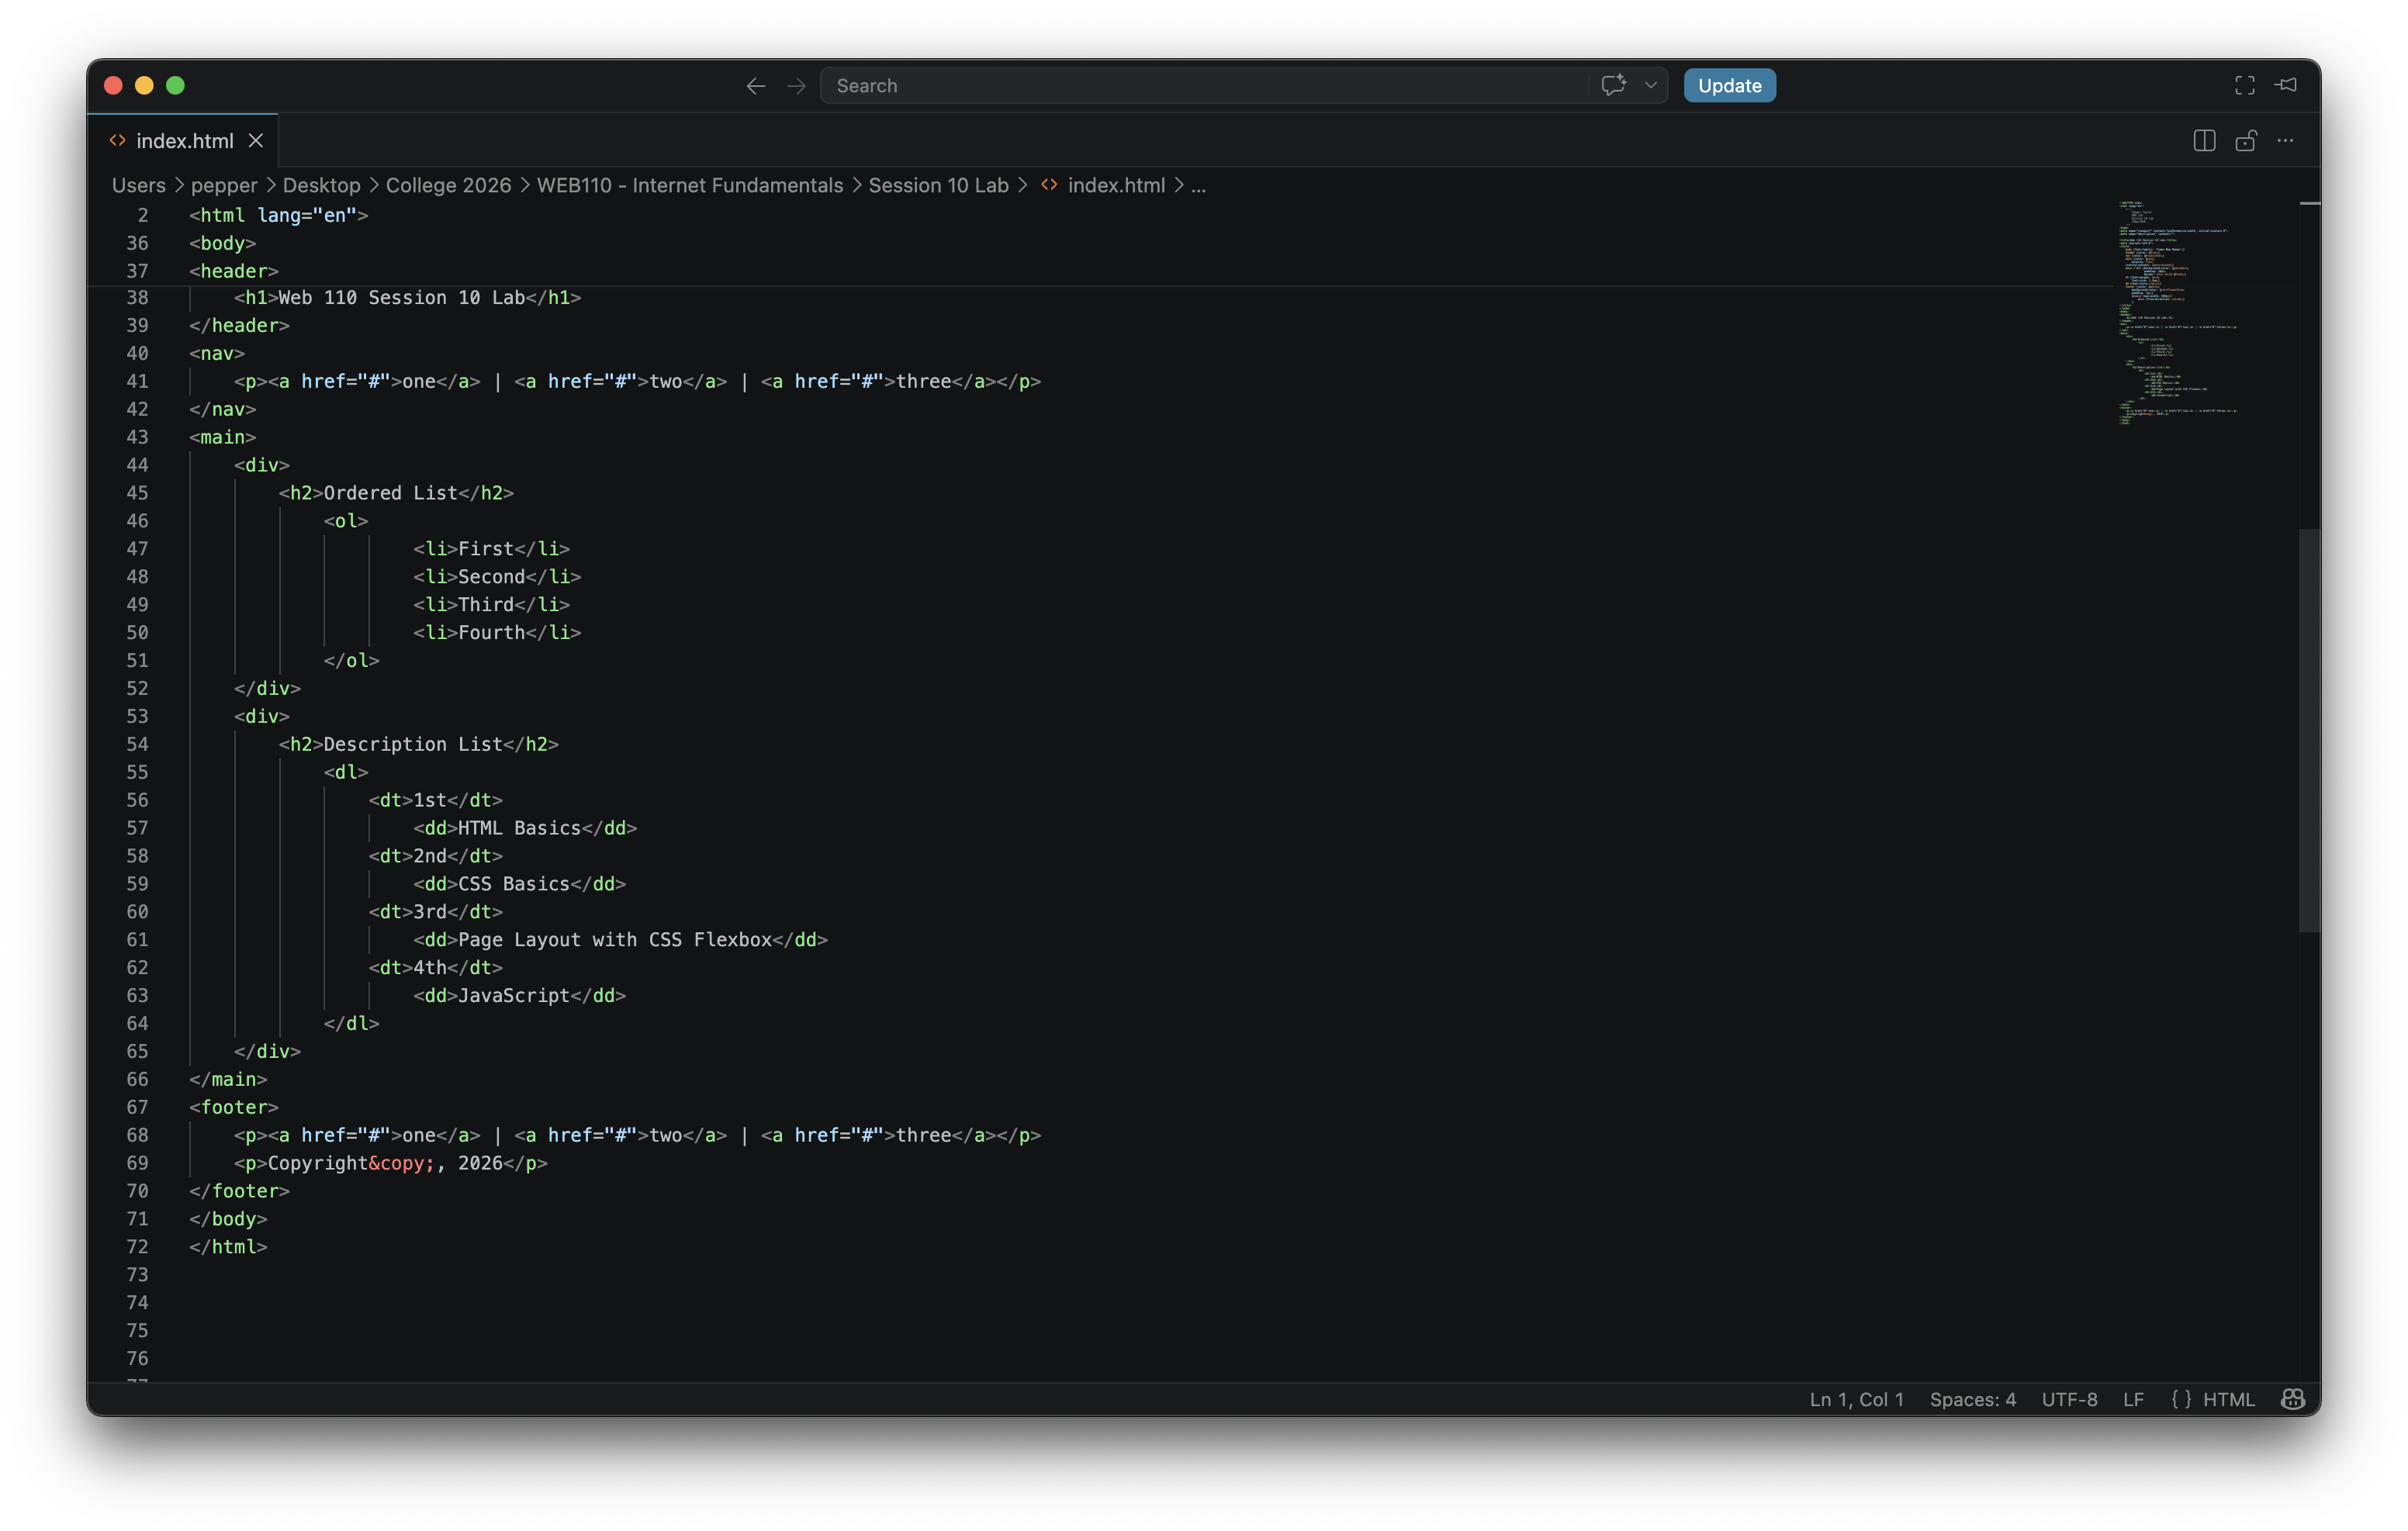
Task: Click the 'Ordered List' heading text
Action: [x=390, y=493]
